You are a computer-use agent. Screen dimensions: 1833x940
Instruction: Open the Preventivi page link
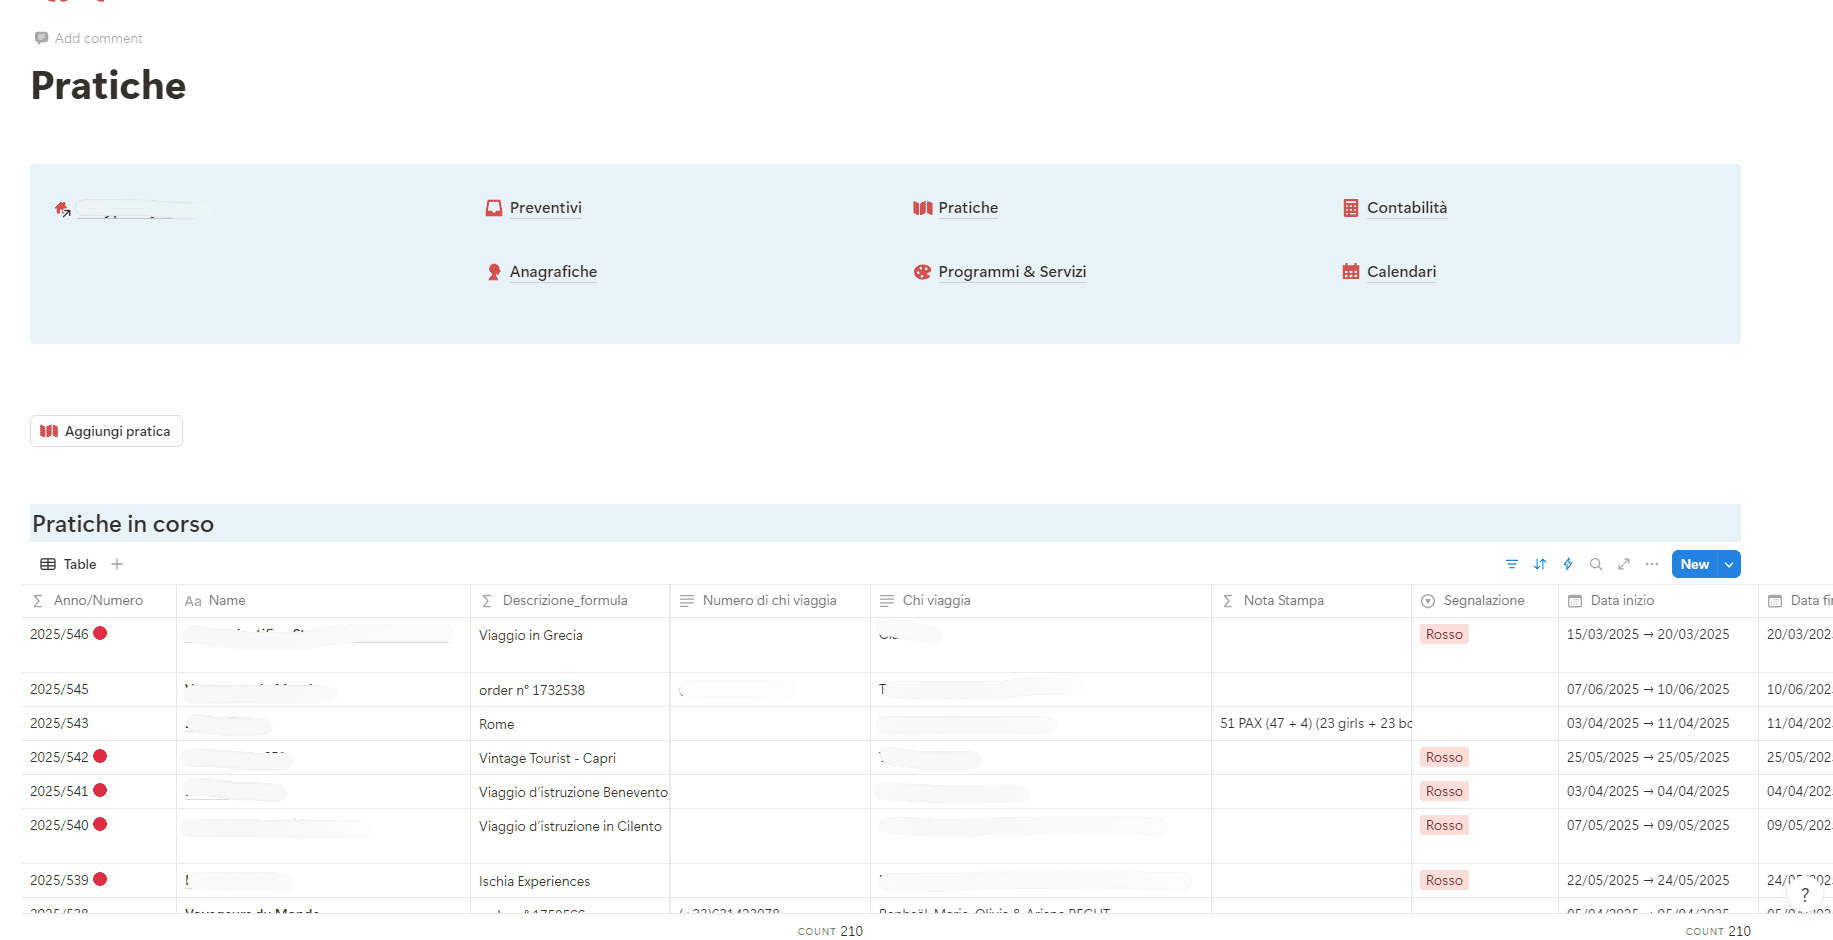545,208
